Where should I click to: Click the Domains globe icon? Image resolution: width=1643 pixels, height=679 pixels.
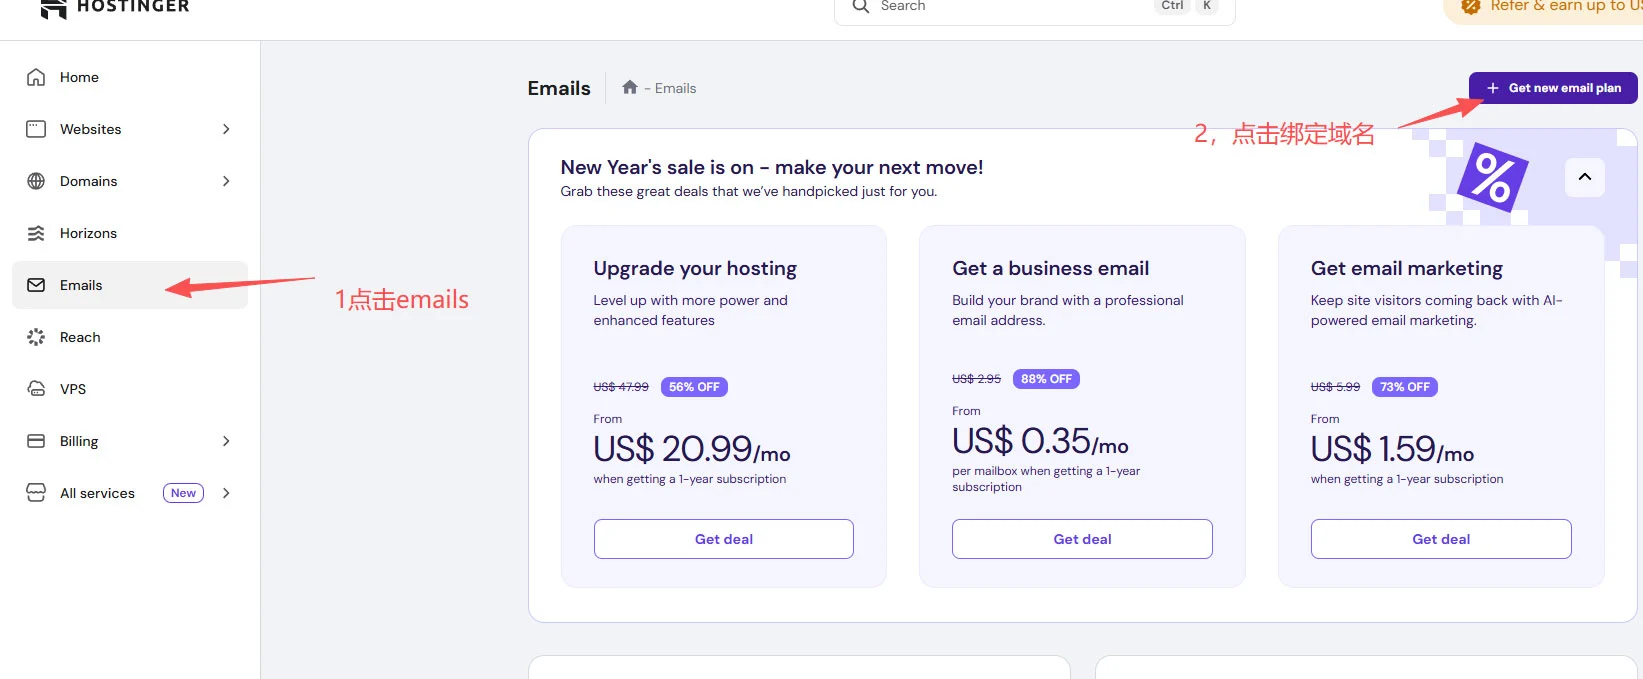pyautogui.click(x=36, y=181)
